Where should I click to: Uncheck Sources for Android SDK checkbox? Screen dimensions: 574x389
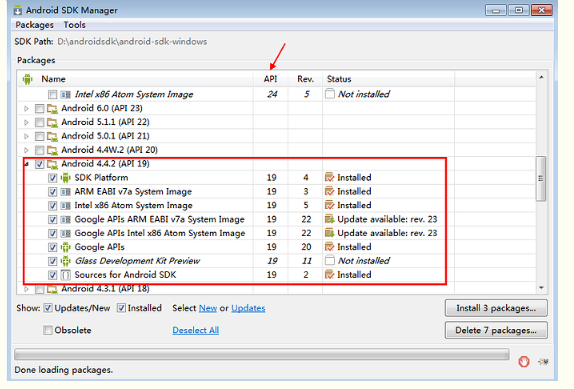pos(53,275)
